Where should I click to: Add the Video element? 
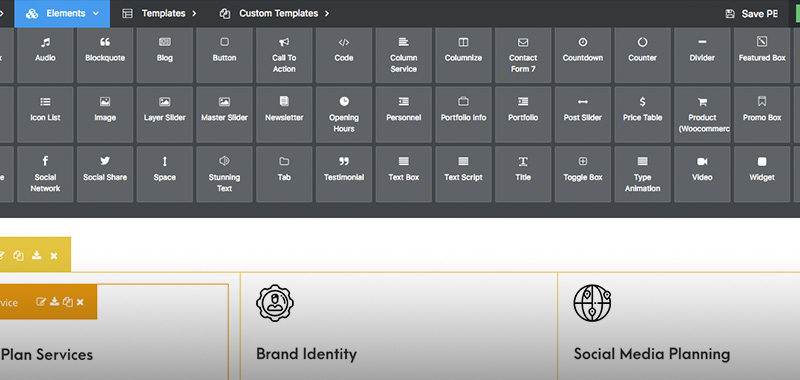[702, 174]
